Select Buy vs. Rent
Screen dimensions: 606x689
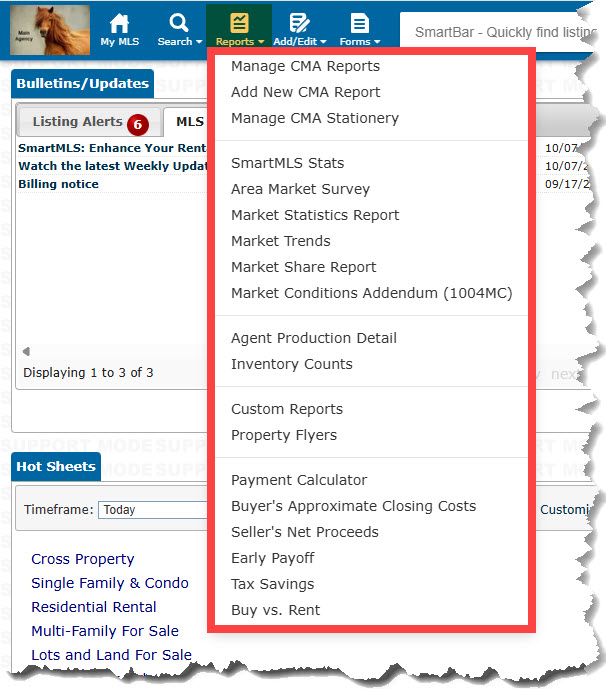(x=276, y=610)
